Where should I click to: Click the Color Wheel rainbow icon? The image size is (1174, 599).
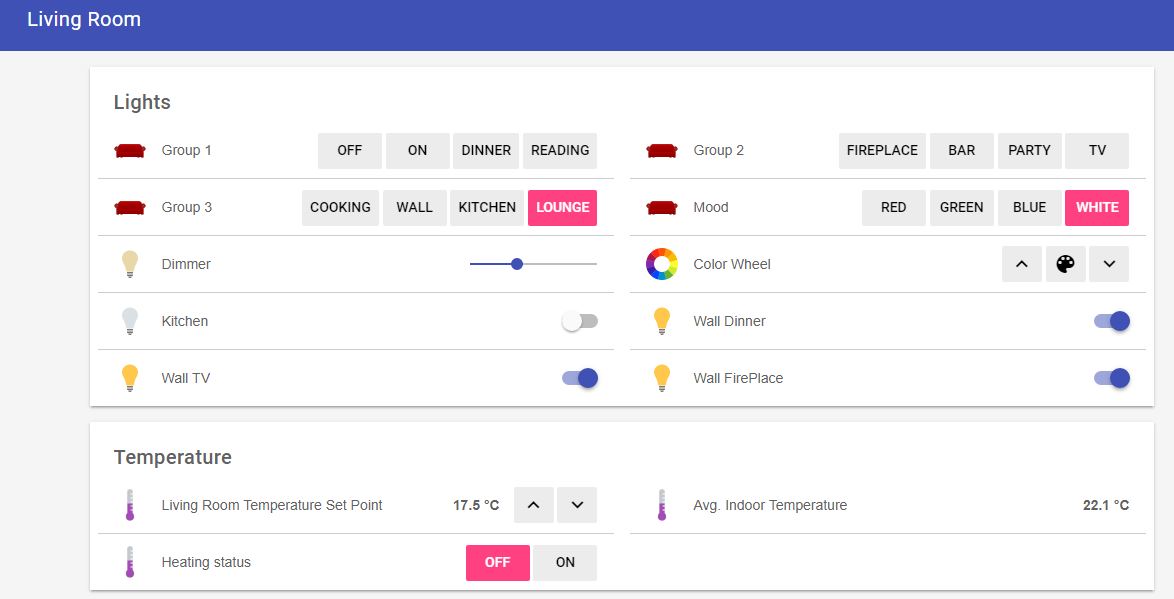[661, 264]
